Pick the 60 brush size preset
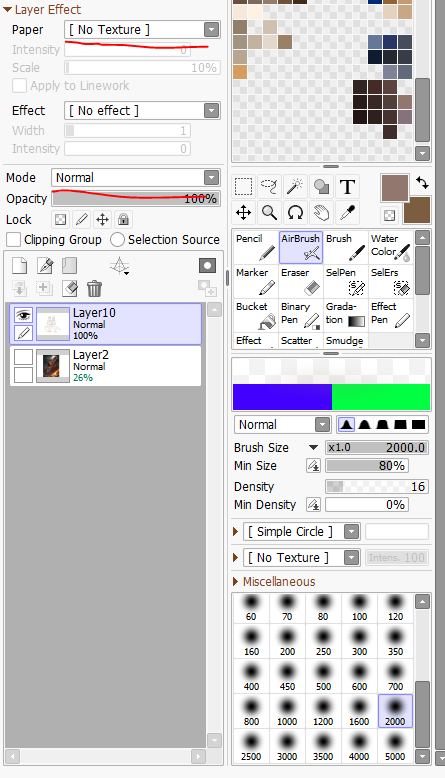The width and height of the screenshot is (445, 778). pos(251,608)
